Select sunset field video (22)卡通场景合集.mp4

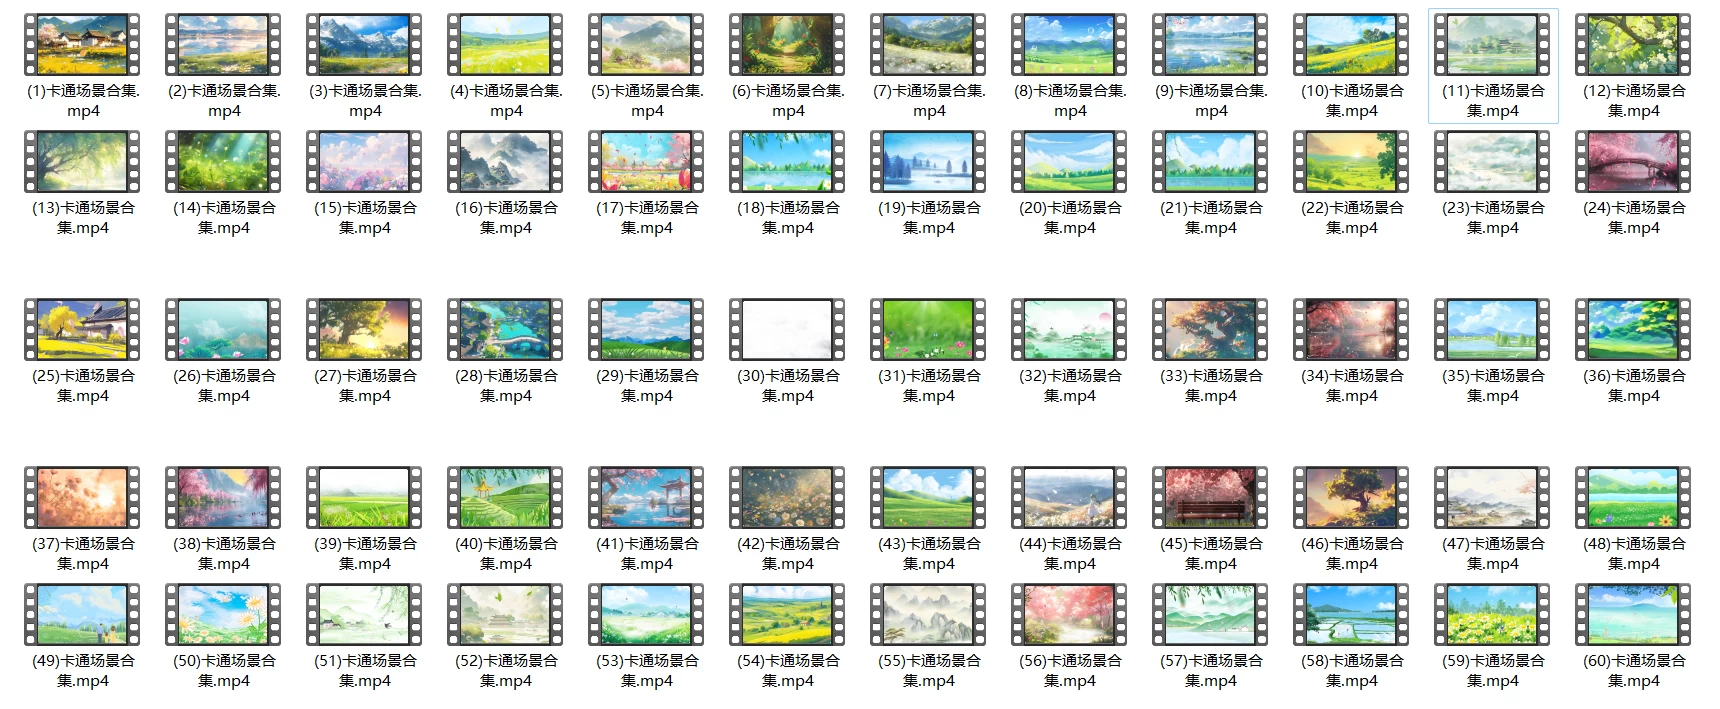1352,161
